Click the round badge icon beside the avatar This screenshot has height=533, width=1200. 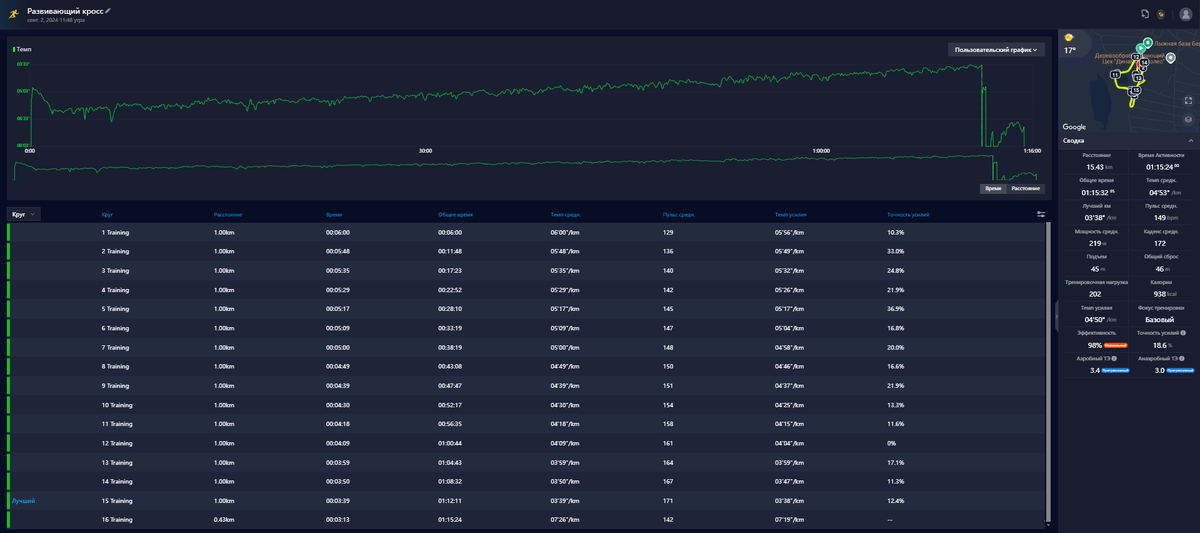click(x=1160, y=14)
